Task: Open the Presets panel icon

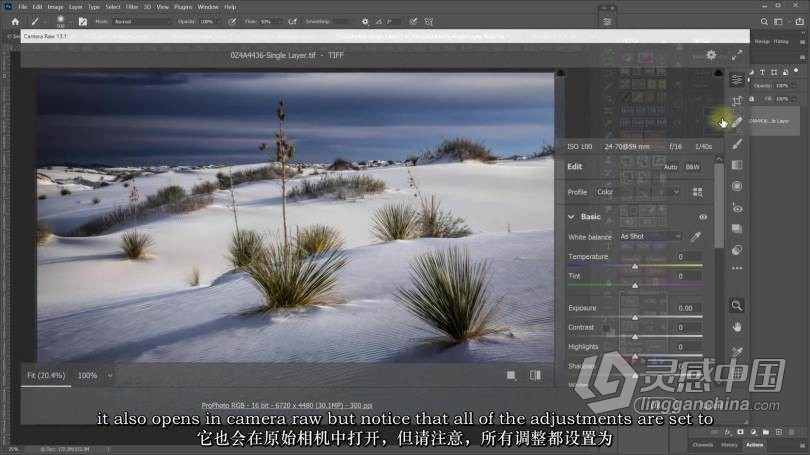Action: [737, 250]
